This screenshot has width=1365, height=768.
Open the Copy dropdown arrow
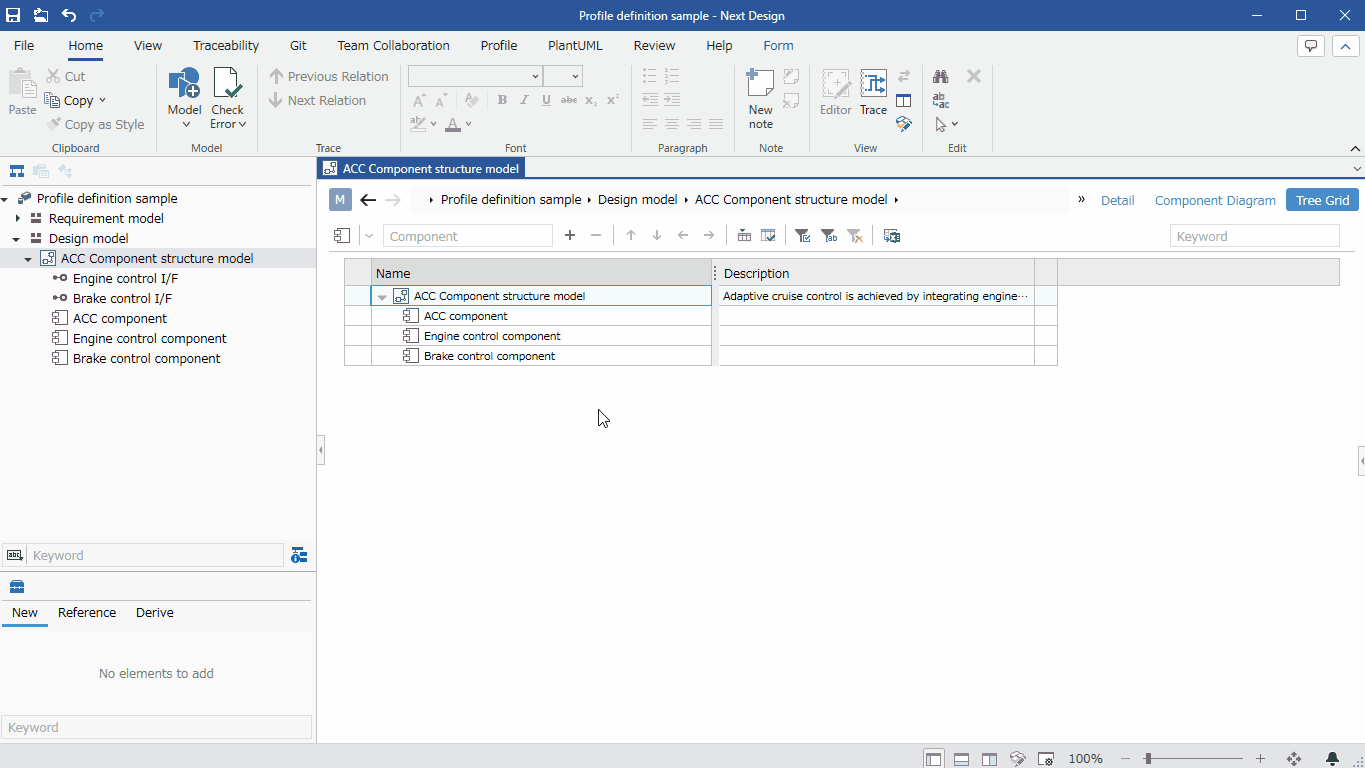[102, 100]
